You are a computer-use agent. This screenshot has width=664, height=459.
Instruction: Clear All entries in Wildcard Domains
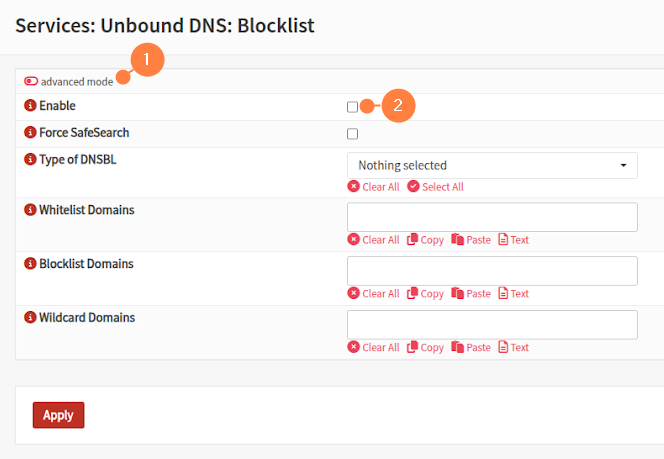pos(373,348)
